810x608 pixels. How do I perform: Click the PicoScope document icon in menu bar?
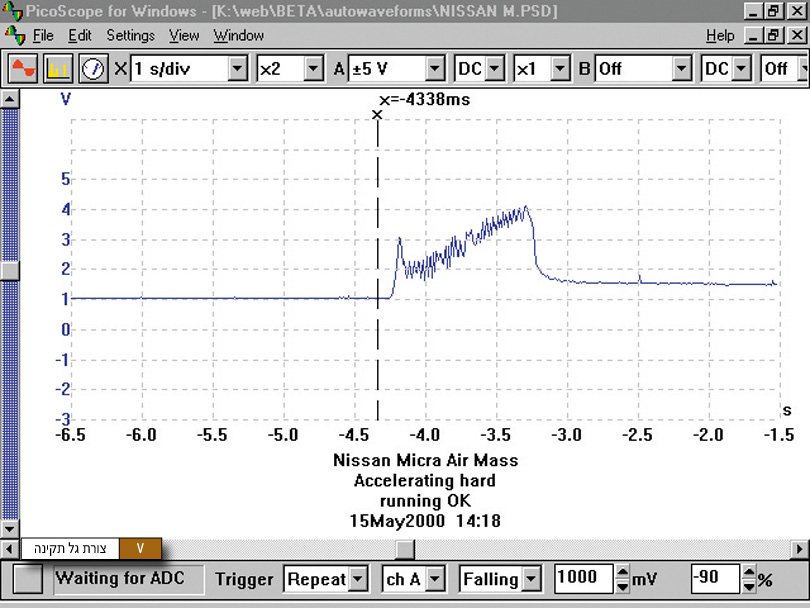pyautogui.click(x=14, y=35)
